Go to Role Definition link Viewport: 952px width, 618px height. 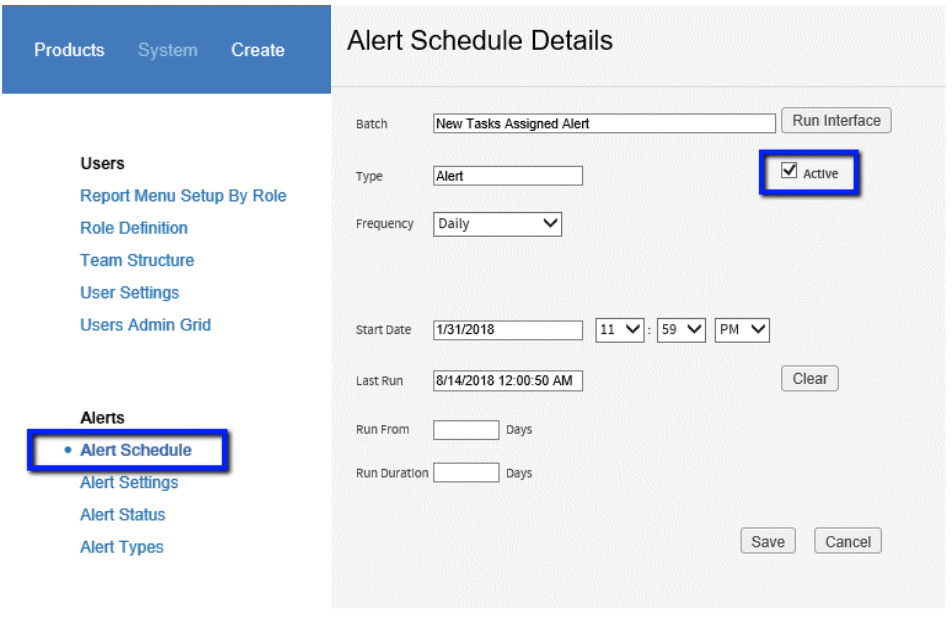pos(134,228)
